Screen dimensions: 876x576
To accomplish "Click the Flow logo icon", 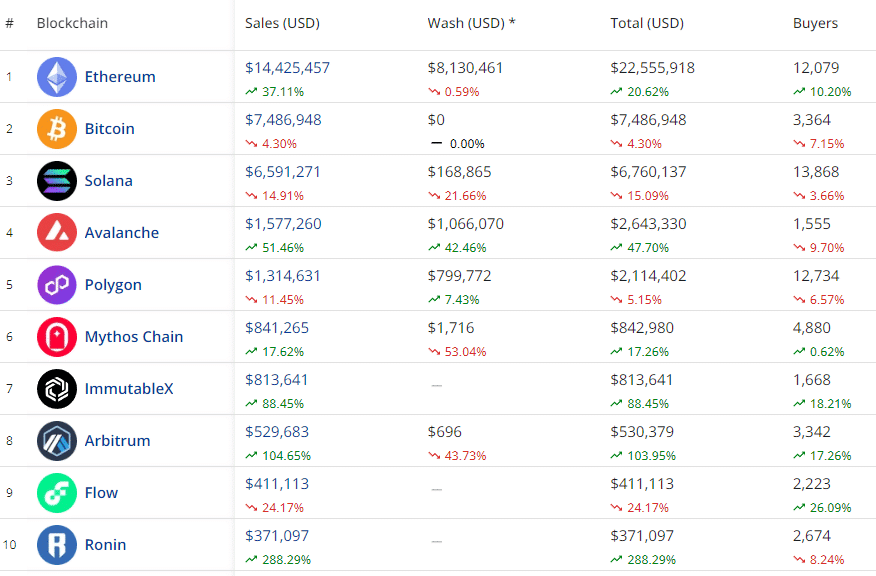I will (57, 492).
